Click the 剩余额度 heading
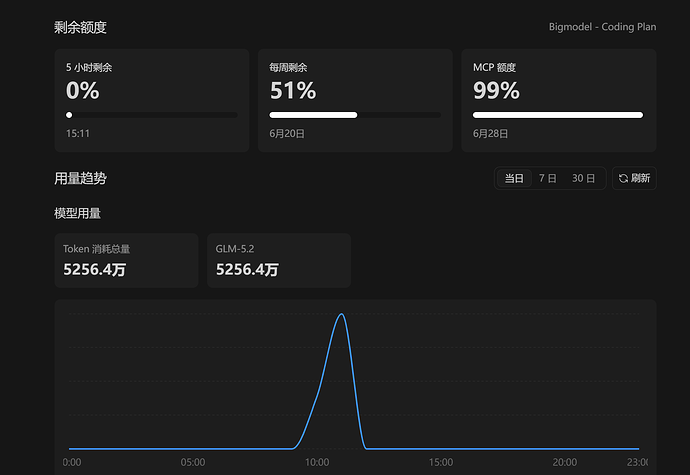690x475 pixels. click(x=80, y=27)
